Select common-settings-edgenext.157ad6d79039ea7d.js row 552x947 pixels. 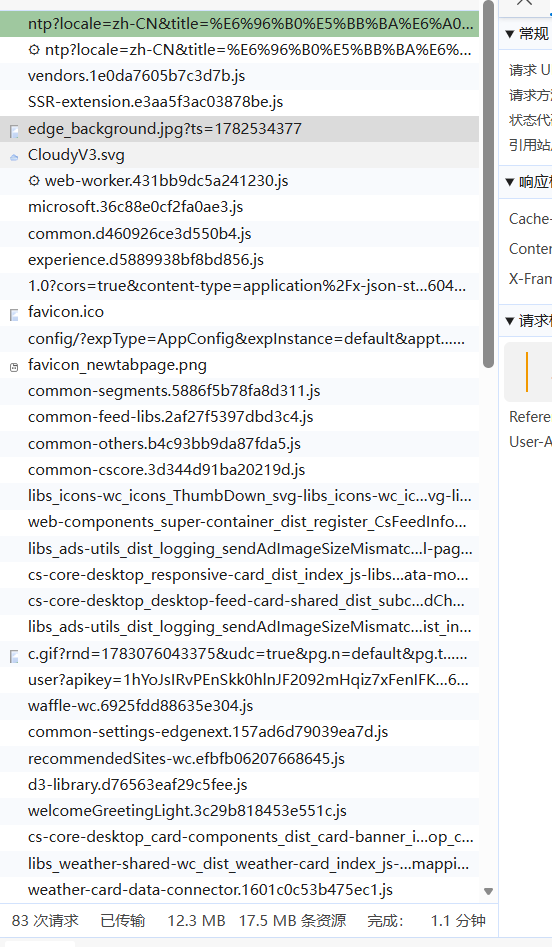(239, 732)
